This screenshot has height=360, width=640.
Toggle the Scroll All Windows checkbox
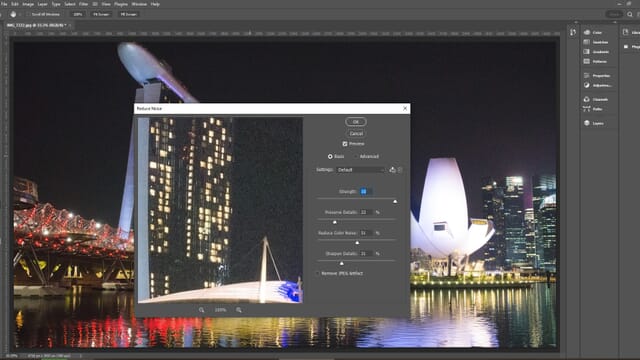(29, 14)
